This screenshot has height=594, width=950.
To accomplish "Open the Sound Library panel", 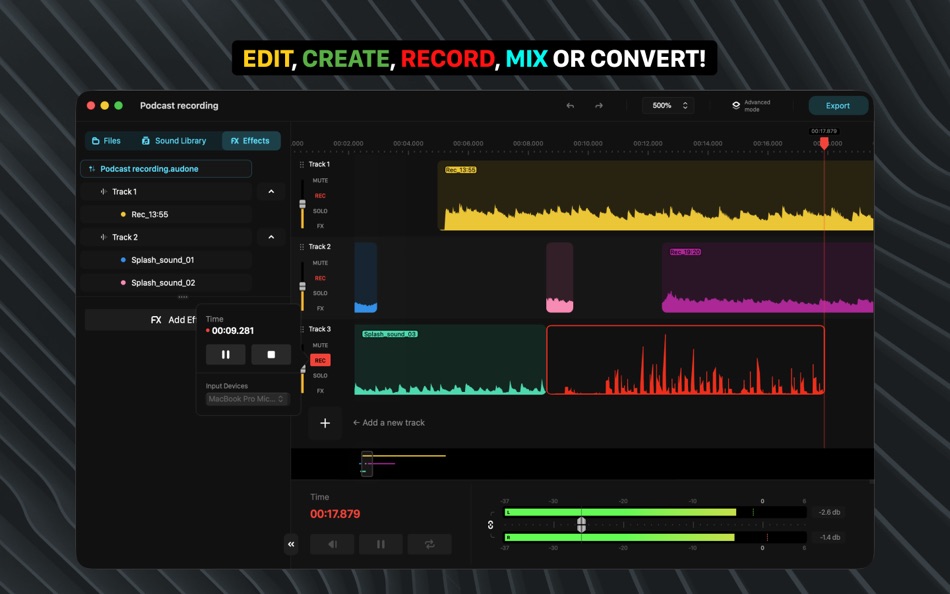I will 176,140.
